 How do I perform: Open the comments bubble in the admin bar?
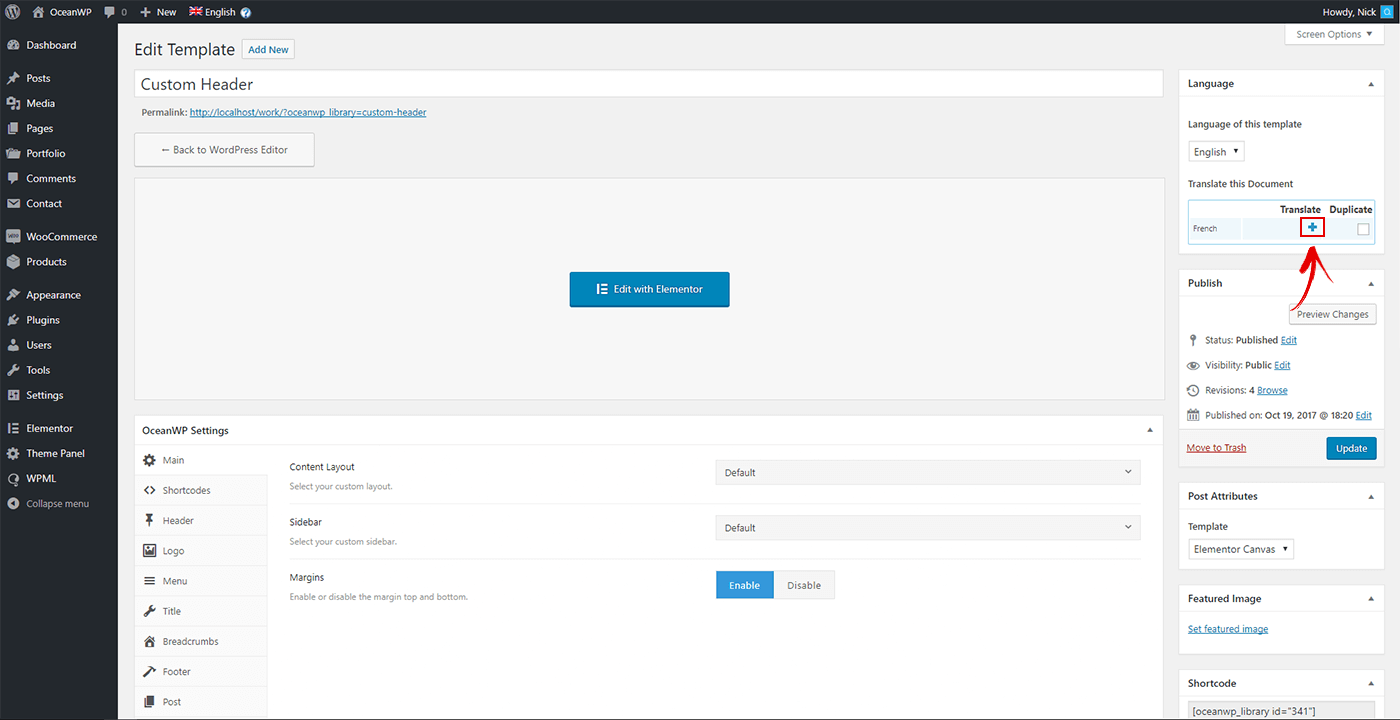click(108, 11)
